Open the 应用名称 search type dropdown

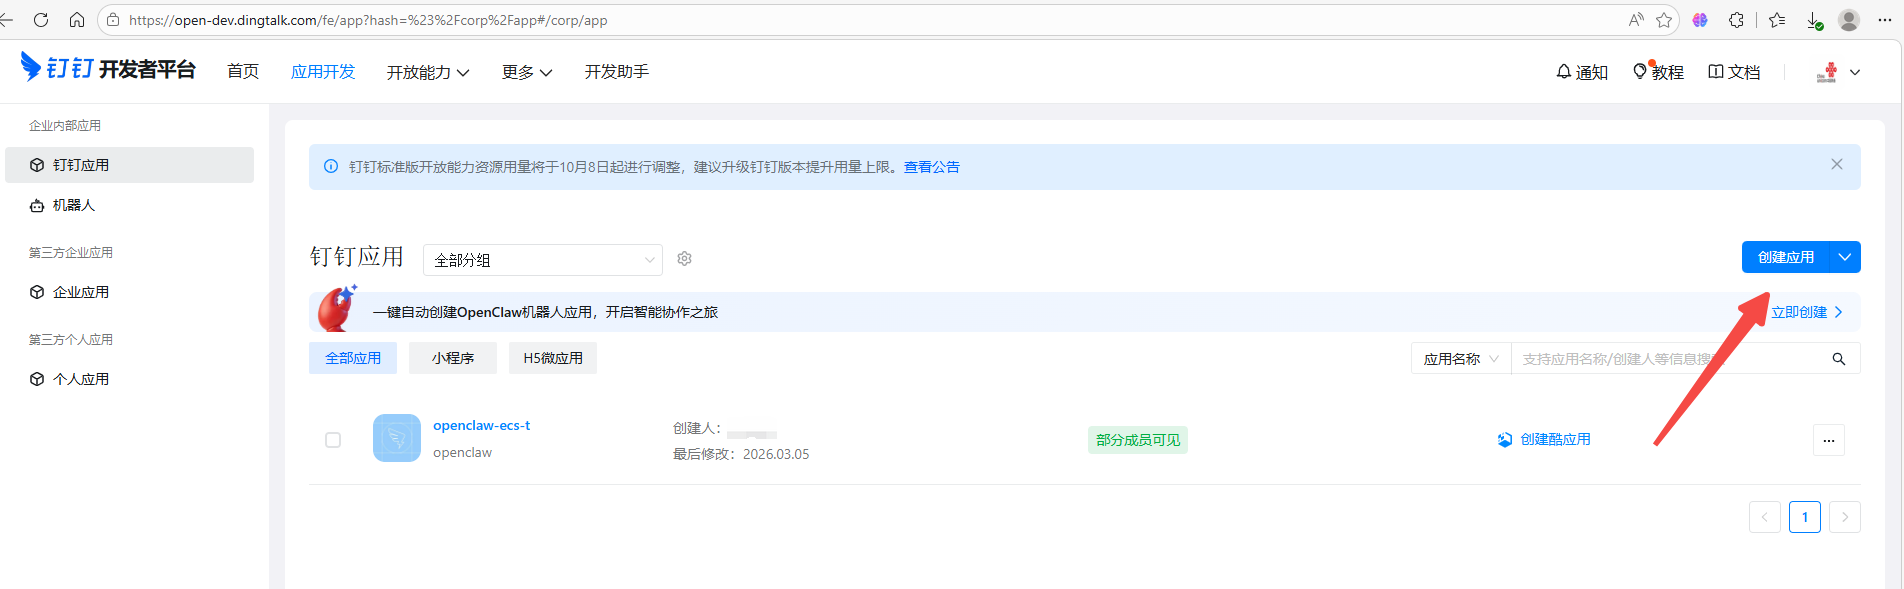[x=1461, y=359]
